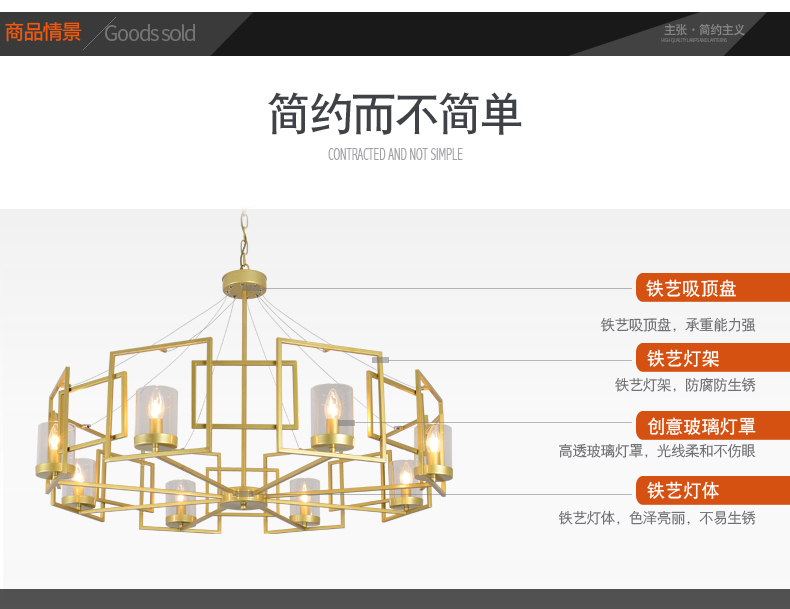
Task: Click the central square frame of chandelier
Action: [244, 394]
